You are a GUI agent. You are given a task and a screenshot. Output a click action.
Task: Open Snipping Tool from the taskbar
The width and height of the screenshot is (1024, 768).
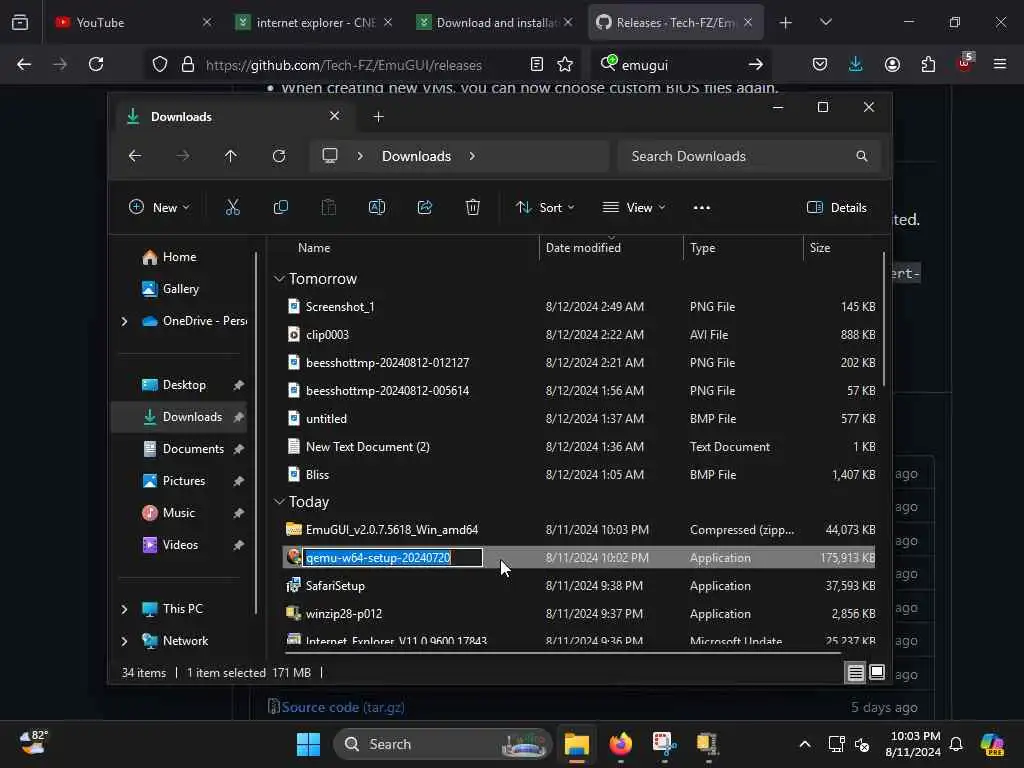point(664,744)
